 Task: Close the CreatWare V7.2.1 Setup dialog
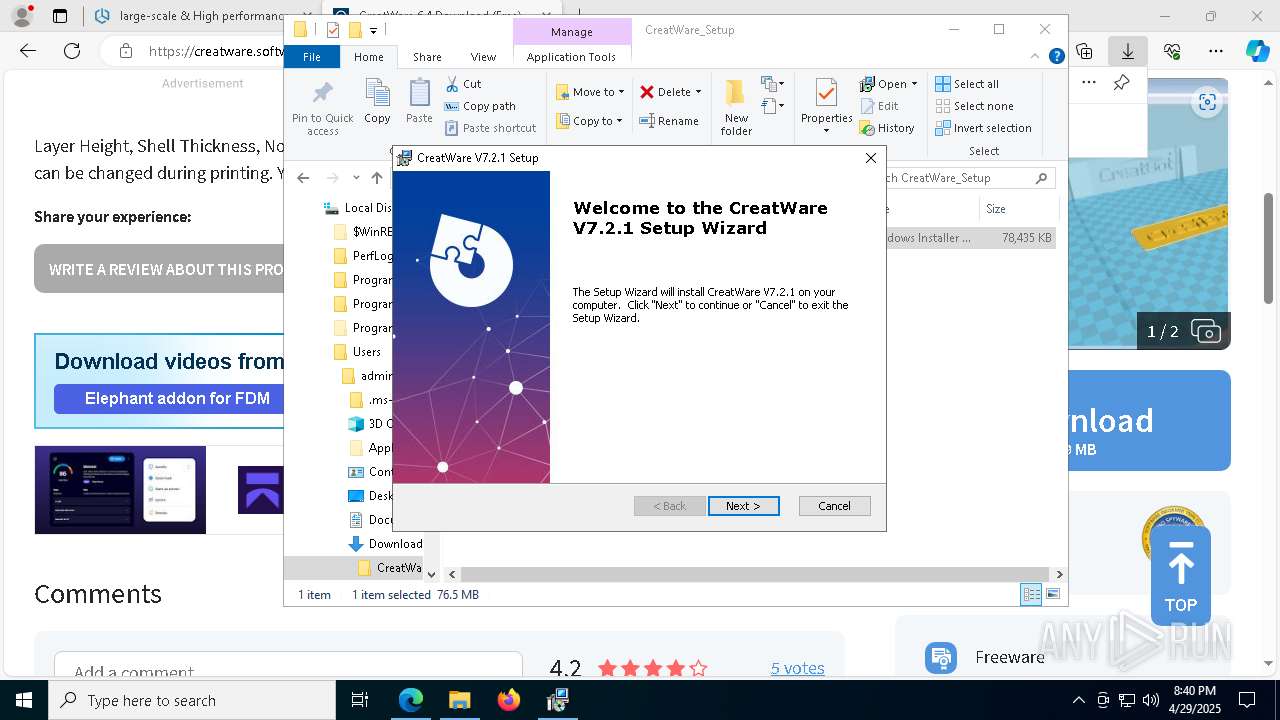(x=870, y=158)
